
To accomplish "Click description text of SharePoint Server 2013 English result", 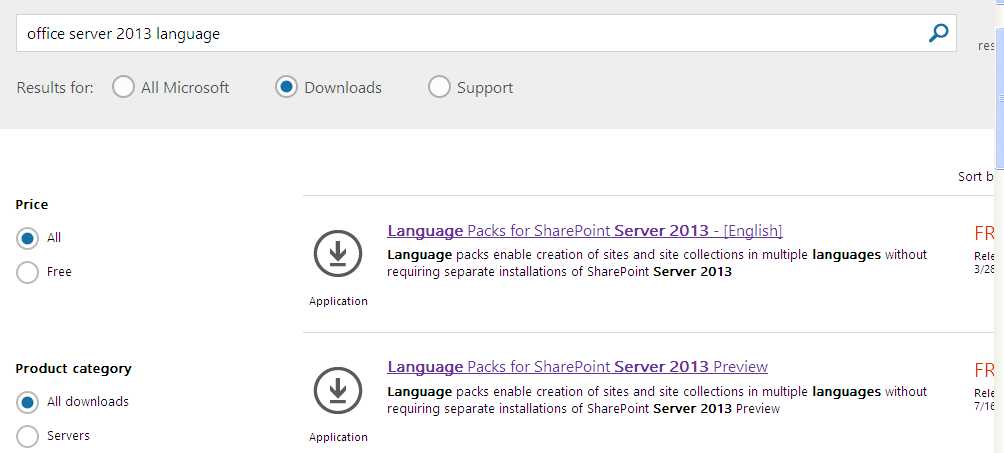I will pos(657,263).
